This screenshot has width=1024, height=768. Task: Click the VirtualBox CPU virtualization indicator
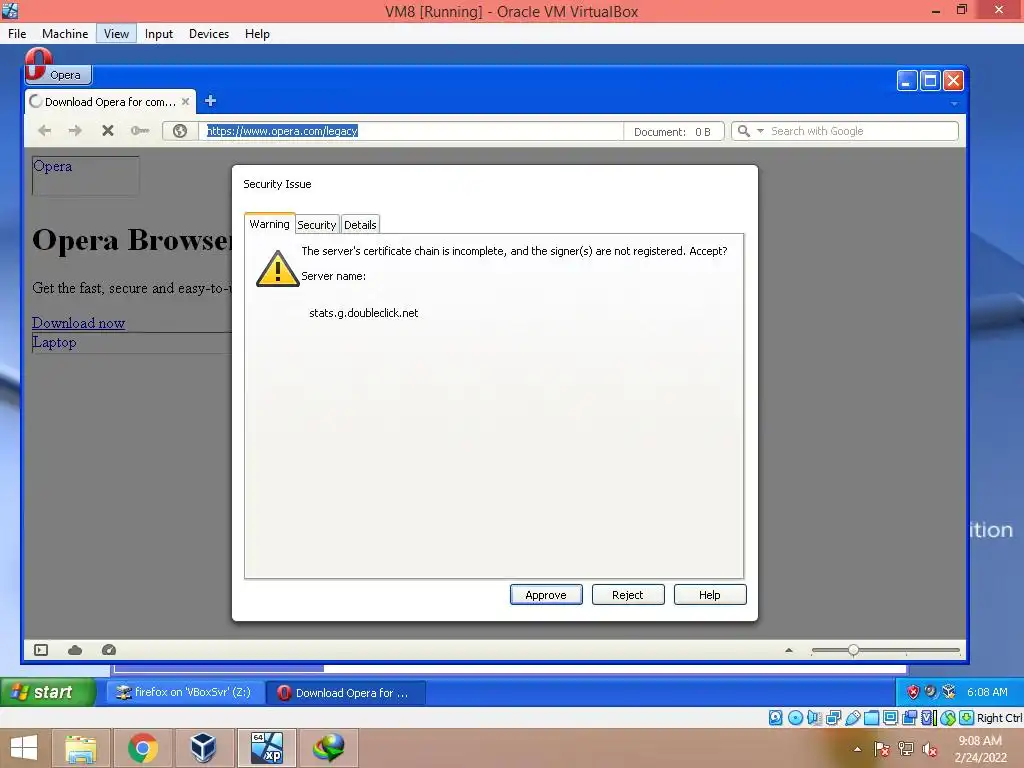pyautogui.click(x=929, y=718)
